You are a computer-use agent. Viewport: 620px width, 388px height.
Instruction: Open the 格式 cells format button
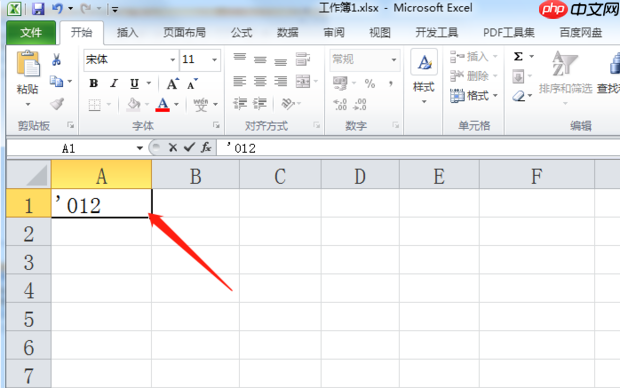[x=473, y=95]
